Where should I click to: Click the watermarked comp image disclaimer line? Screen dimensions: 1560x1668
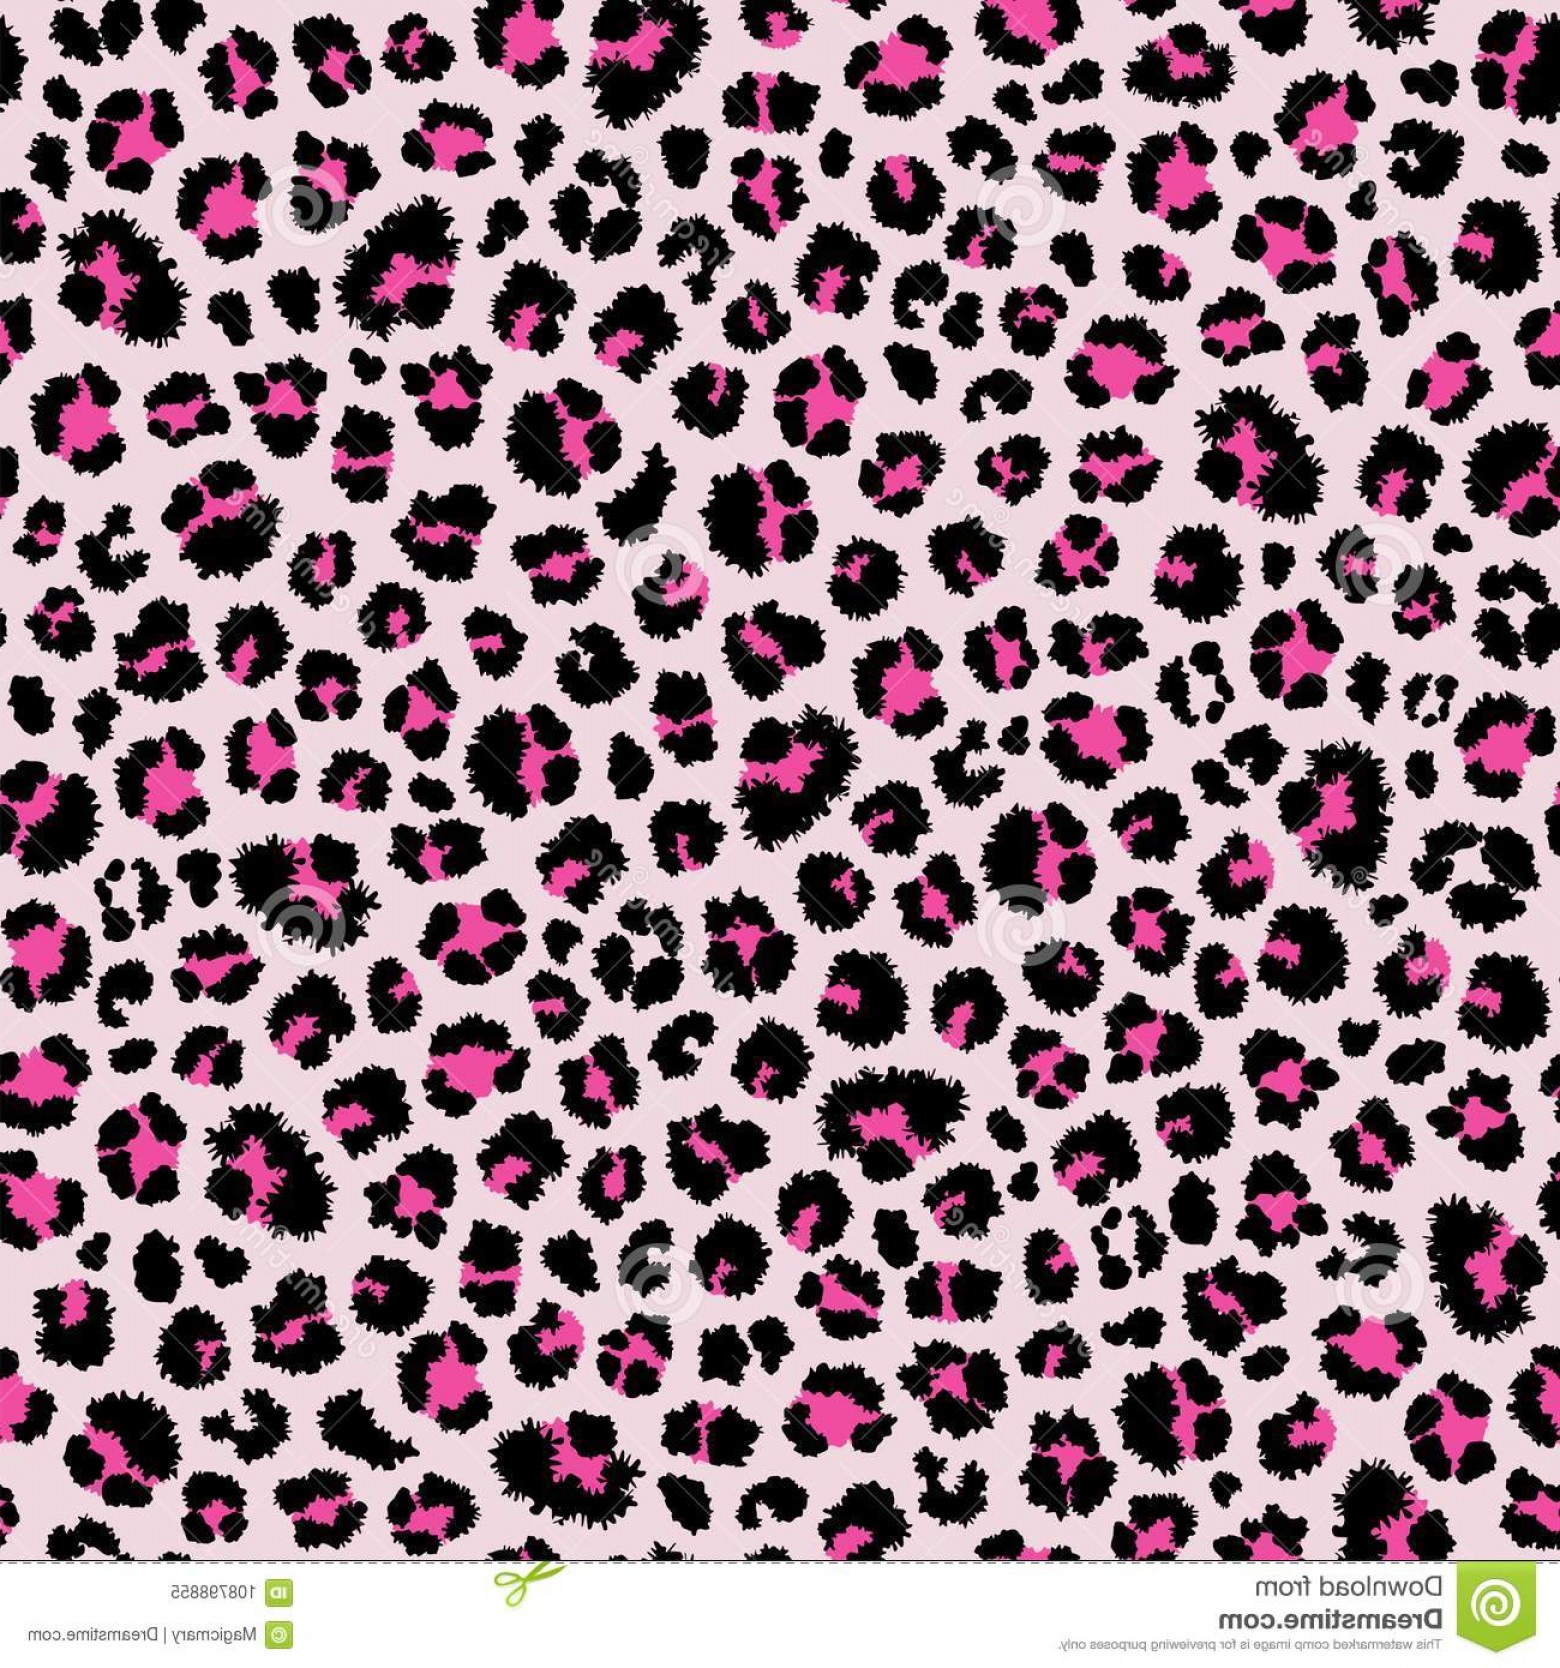(x=1251, y=1646)
